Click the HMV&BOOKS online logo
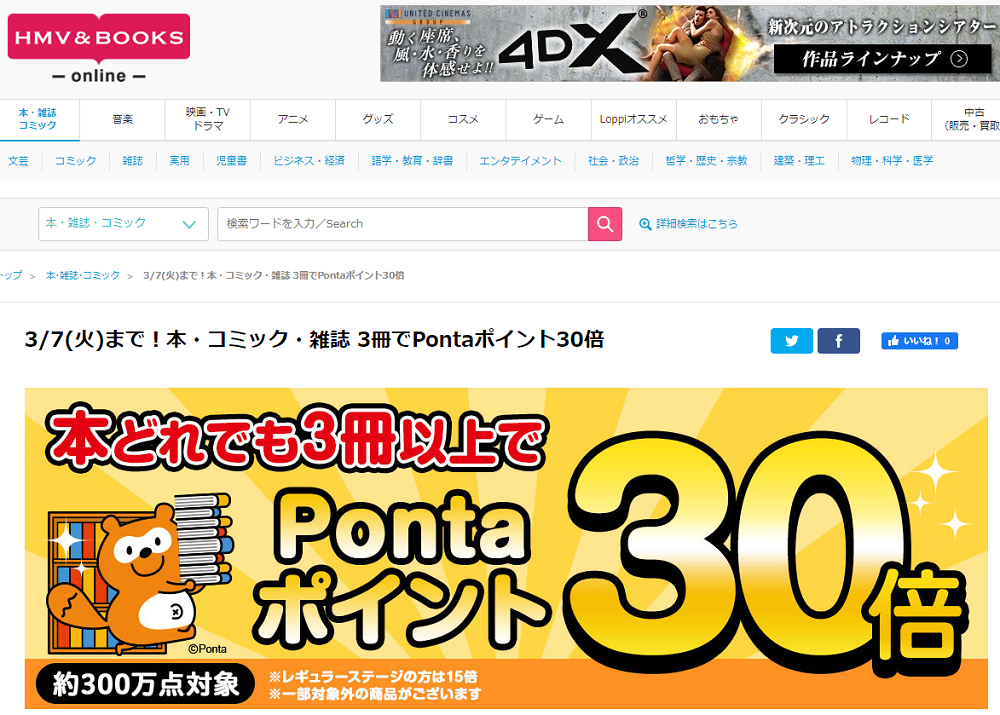Image resolution: width=1000 pixels, height=715 pixels. click(99, 48)
